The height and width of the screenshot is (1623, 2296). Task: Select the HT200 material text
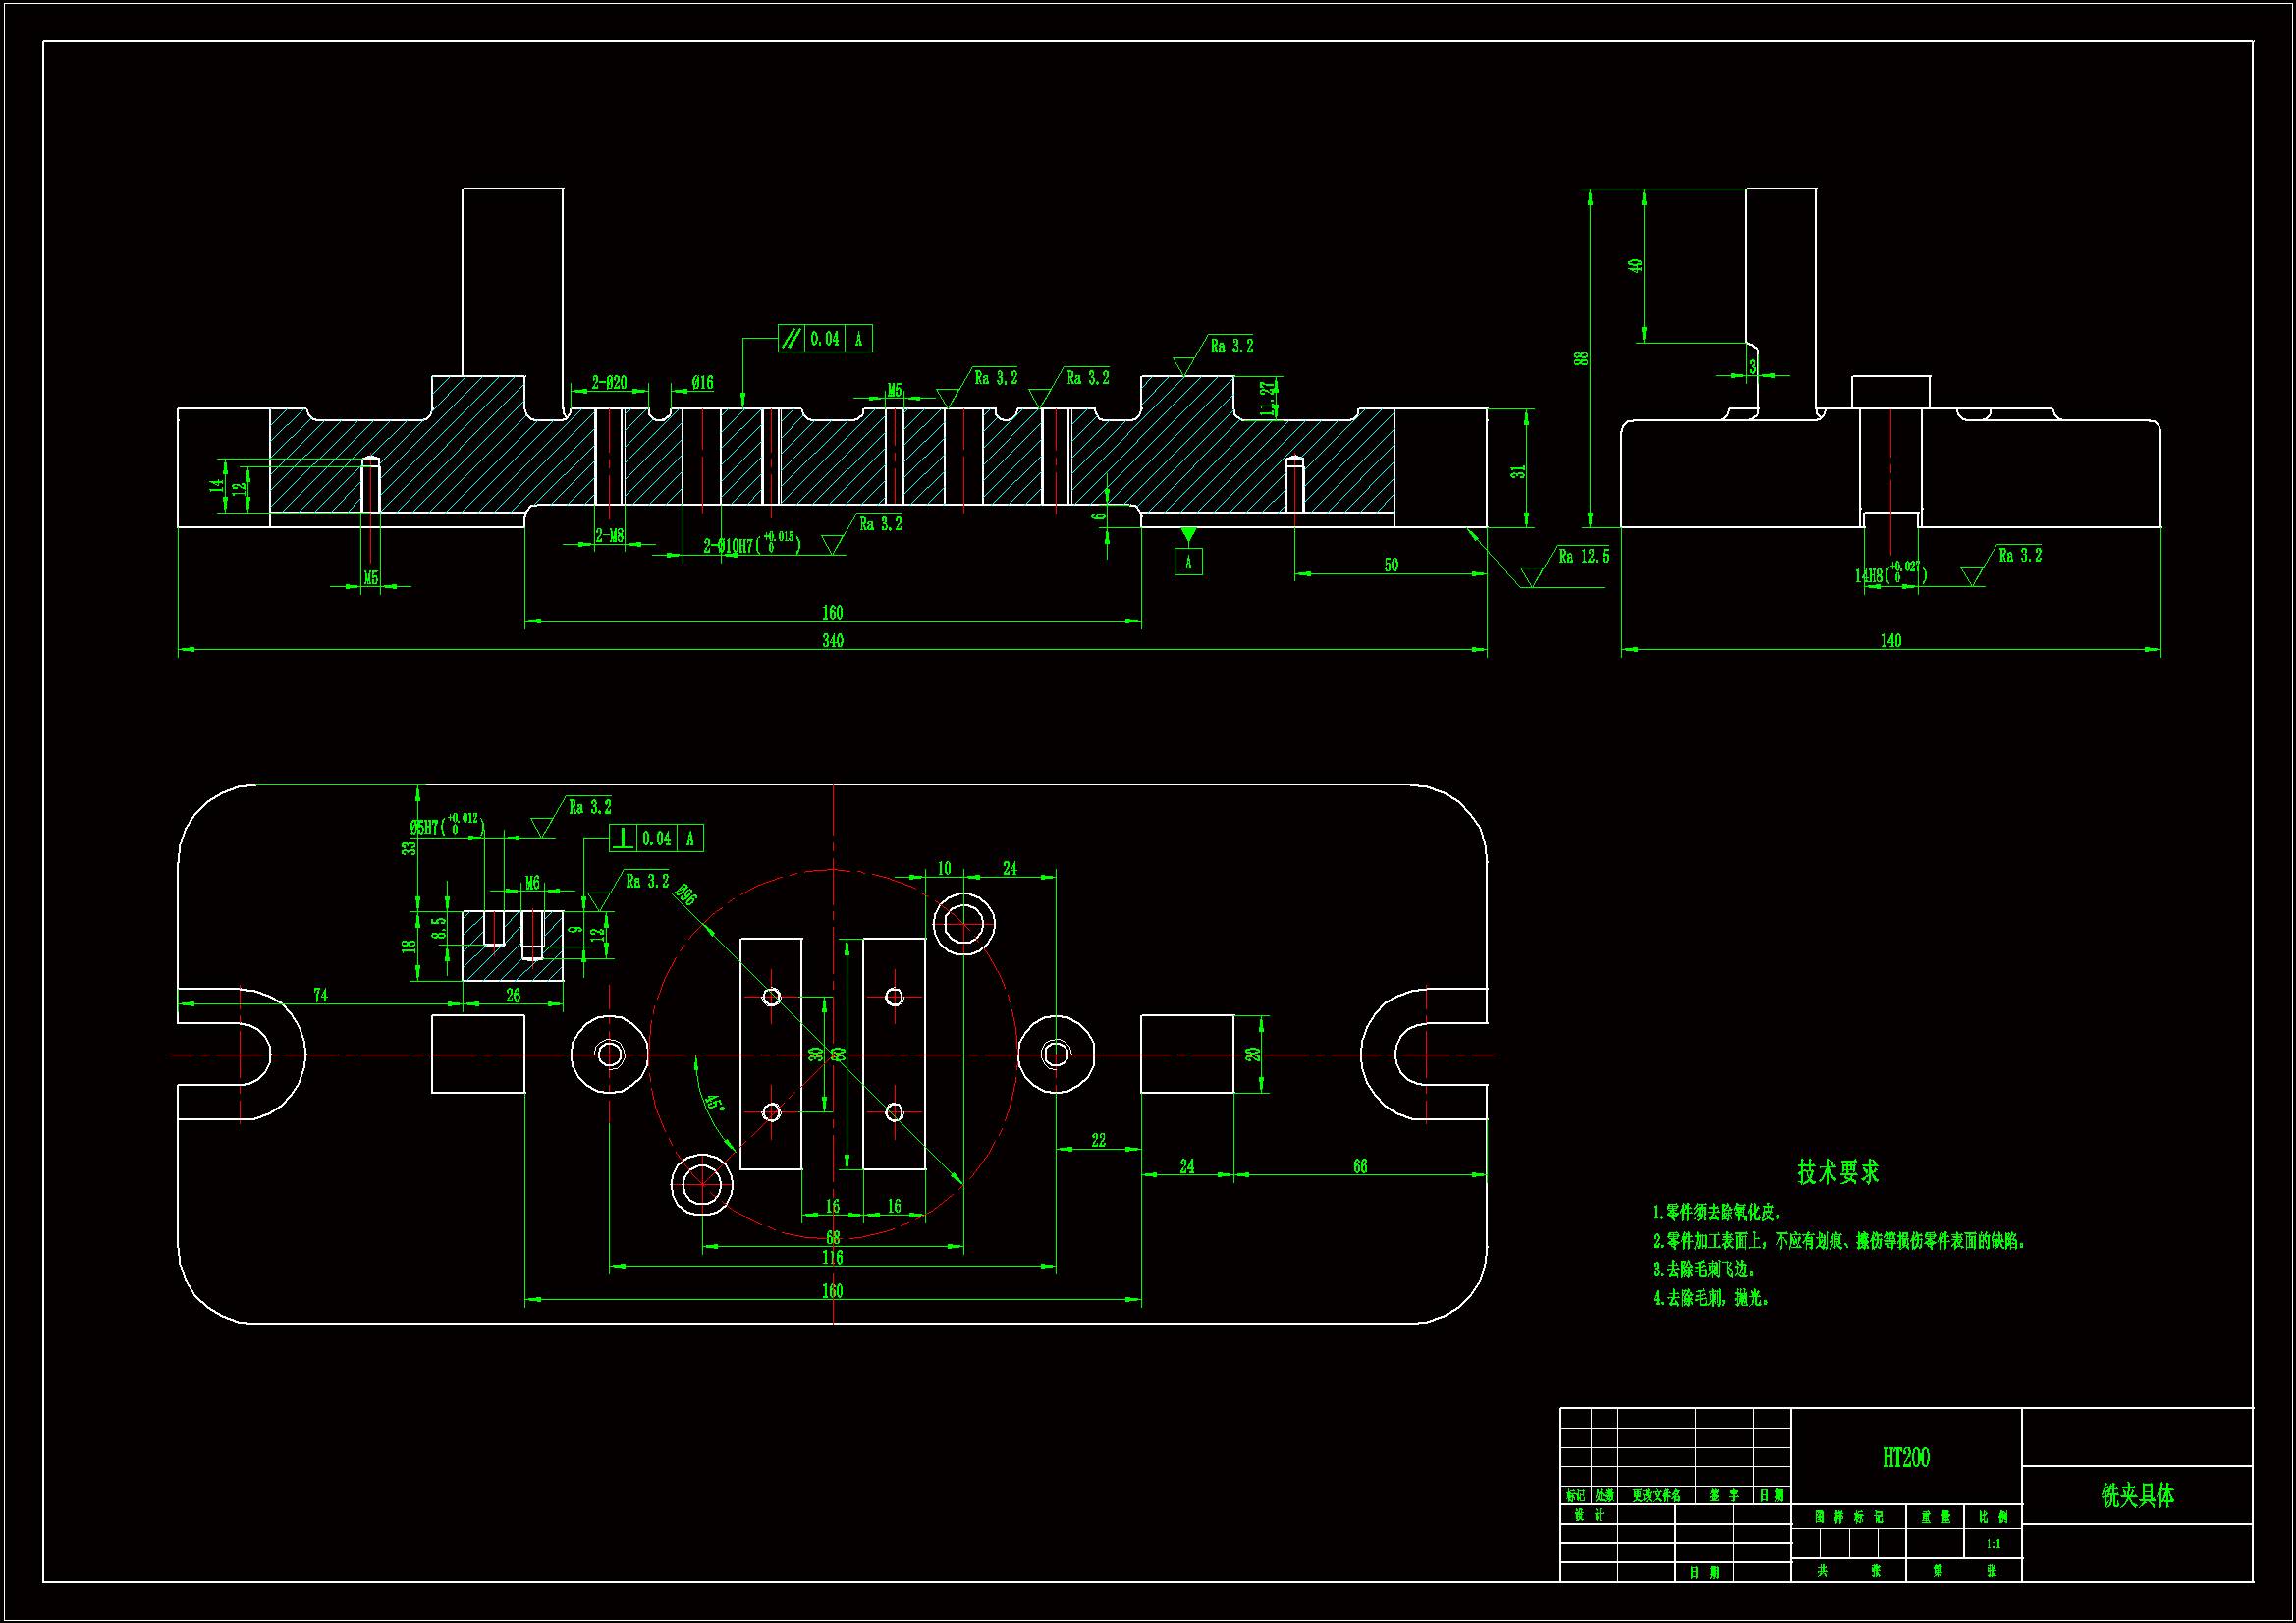pyautogui.click(x=1906, y=1458)
